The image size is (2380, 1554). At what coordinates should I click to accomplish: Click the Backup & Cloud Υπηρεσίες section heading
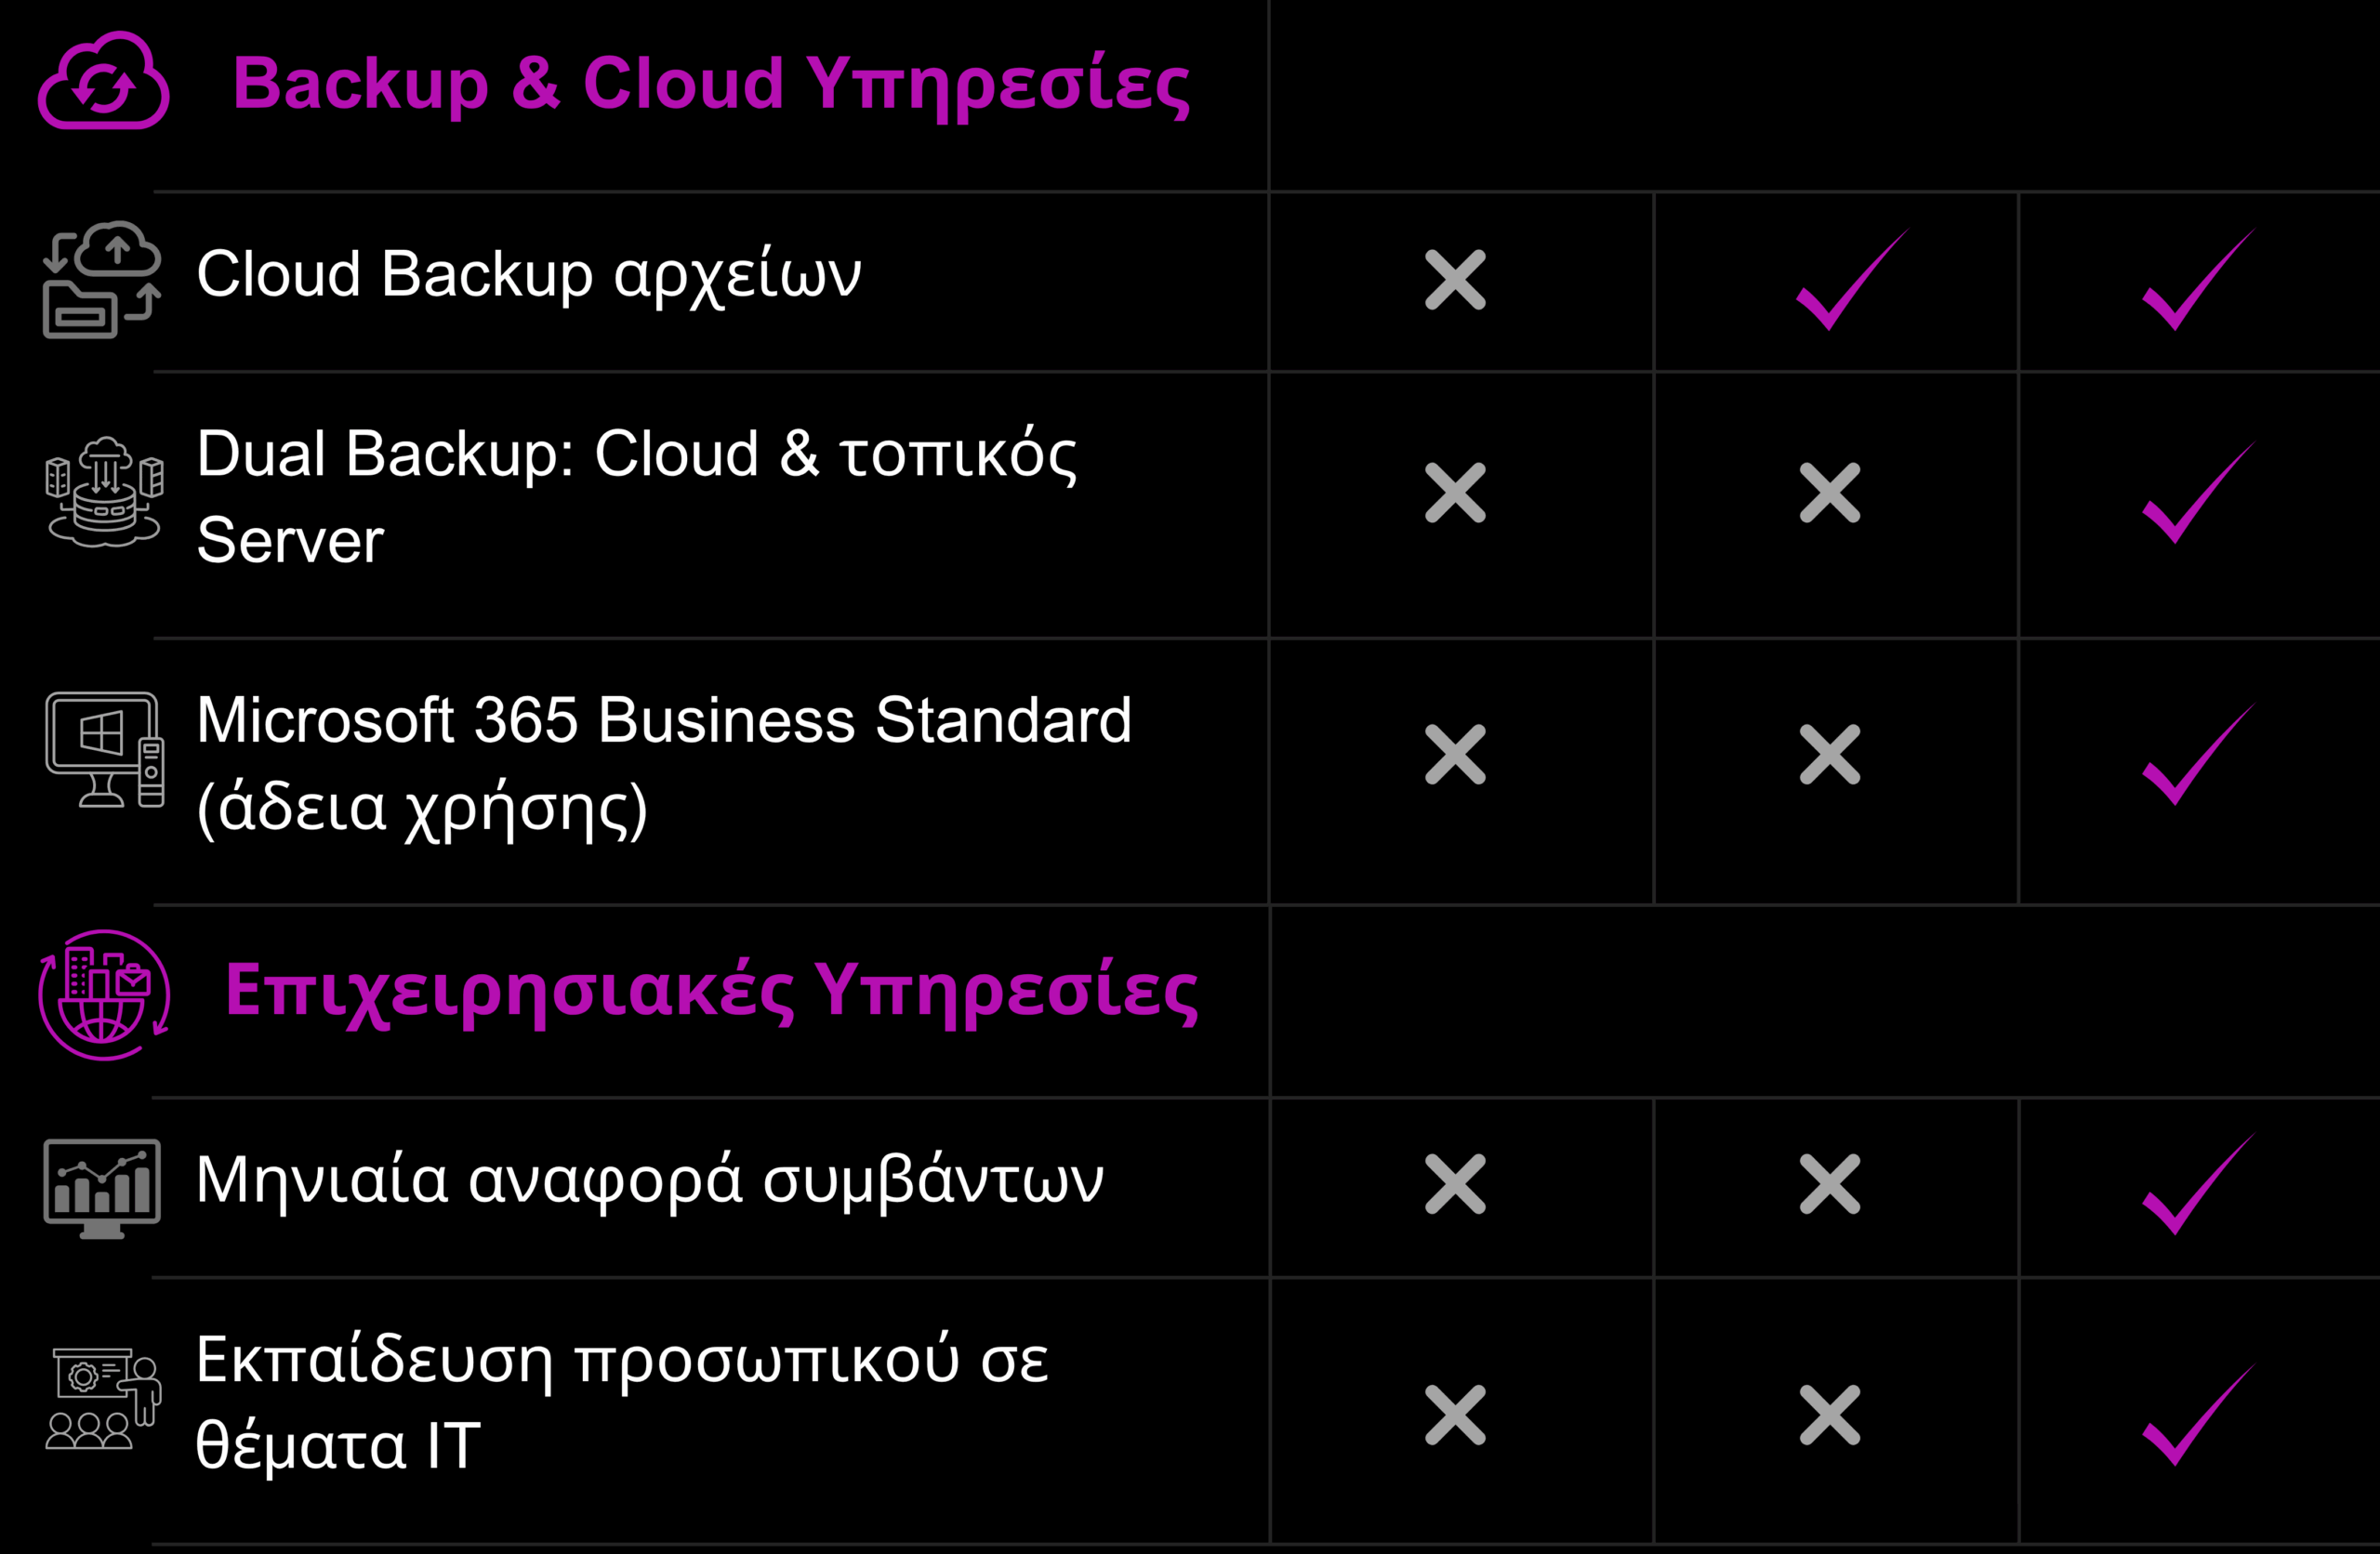coord(710,83)
